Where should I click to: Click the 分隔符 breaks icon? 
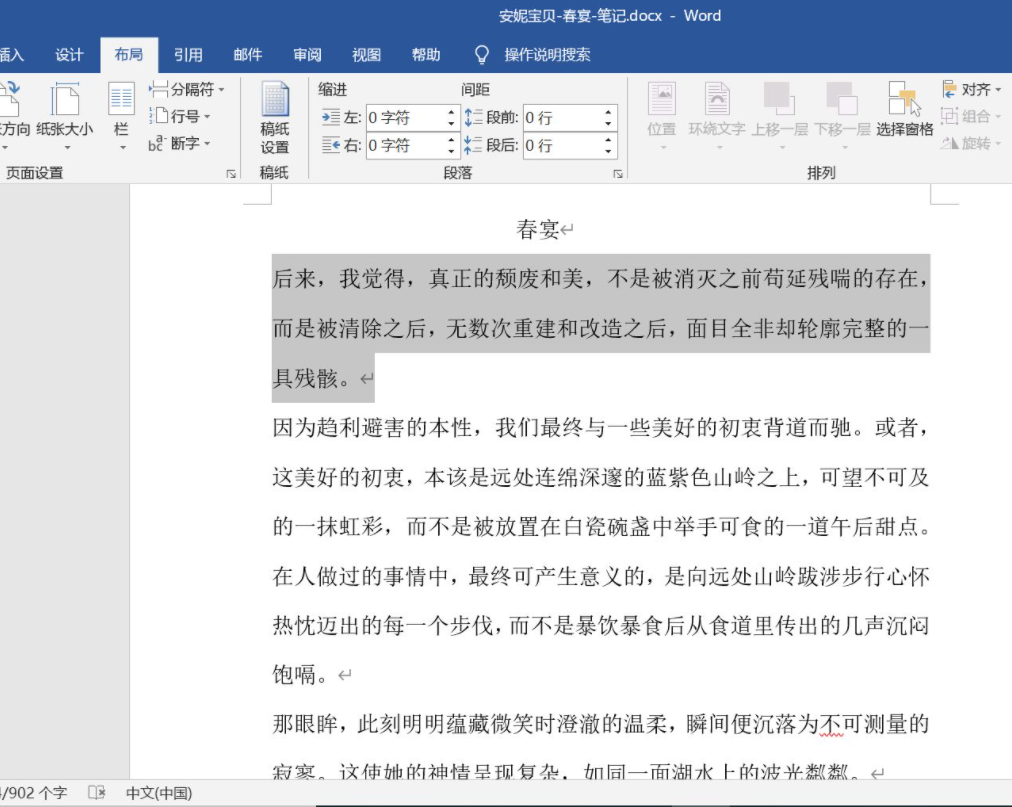click(x=182, y=89)
